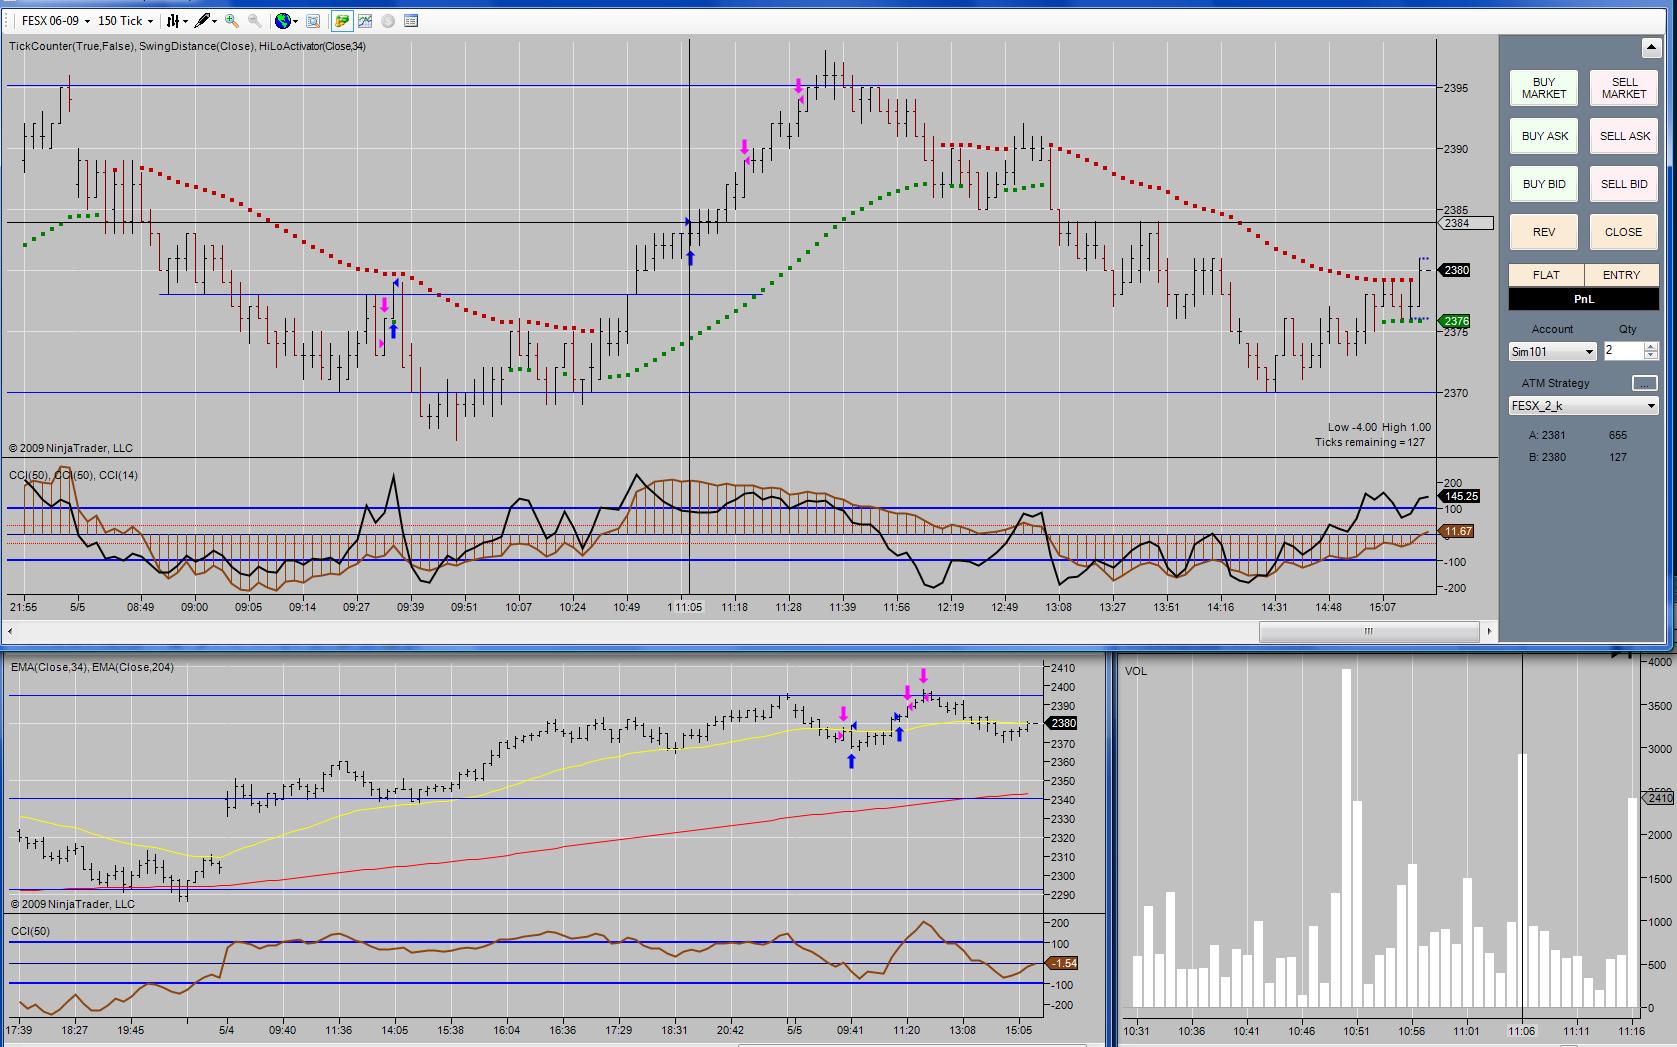Viewport: 1677px width, 1047px height.
Task: Click the zoom in magnifier icon
Action: [232, 20]
